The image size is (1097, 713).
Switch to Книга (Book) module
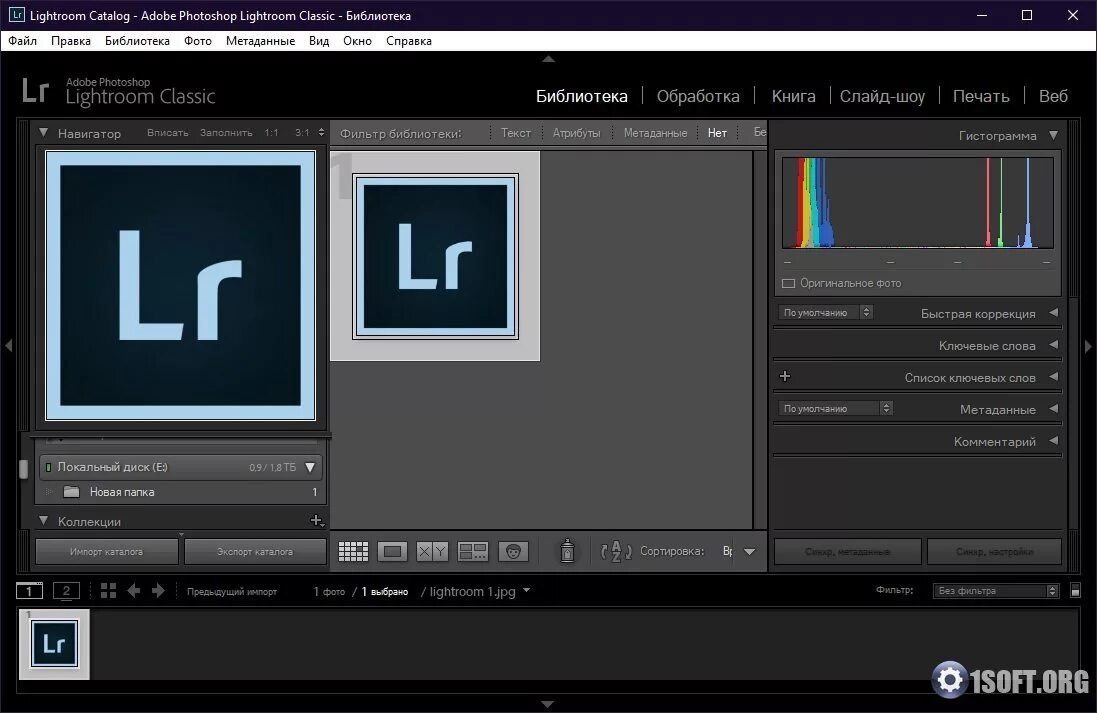pyautogui.click(x=793, y=96)
